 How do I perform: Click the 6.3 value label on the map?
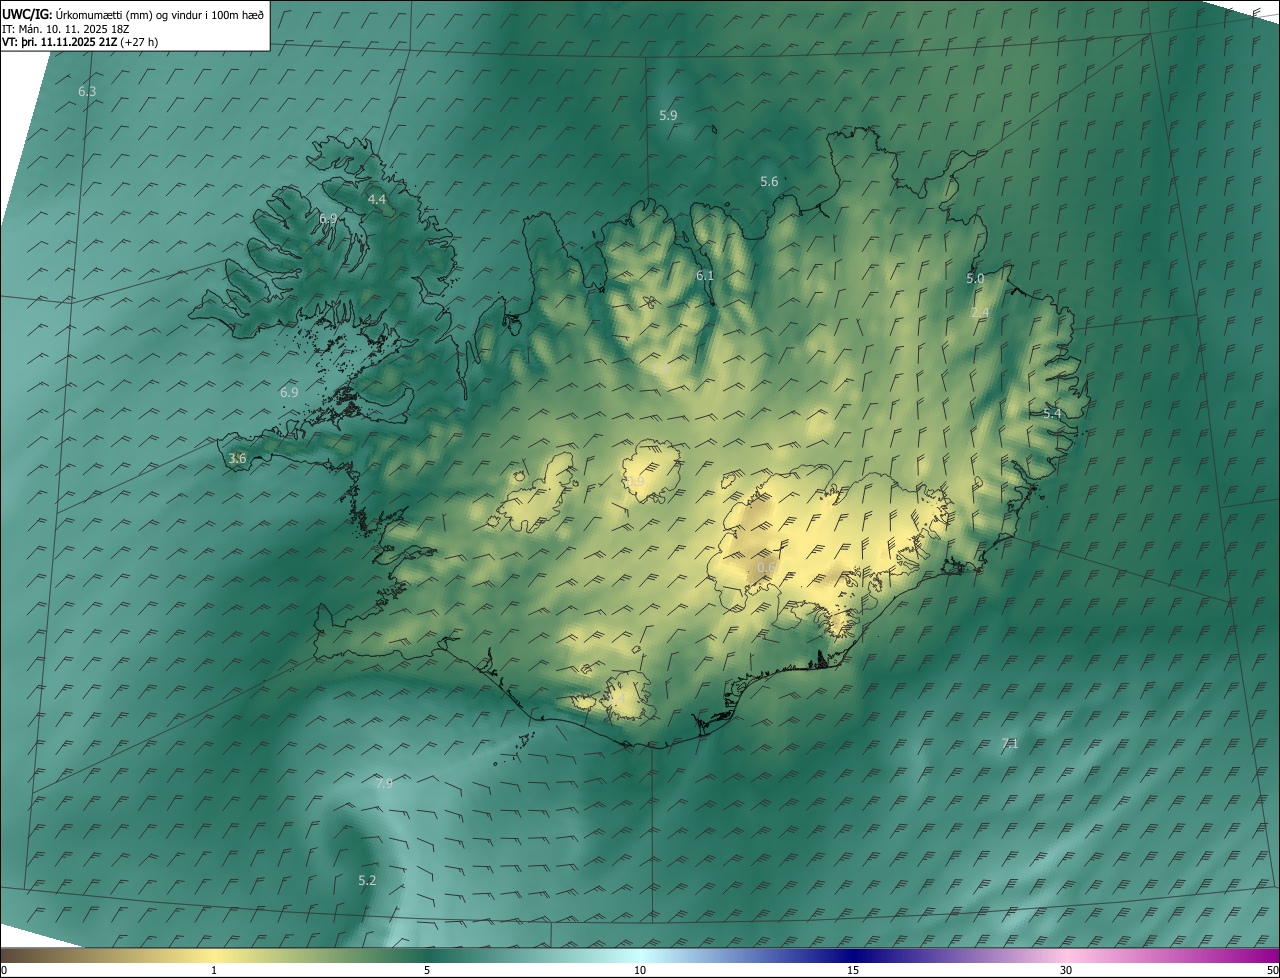[87, 91]
